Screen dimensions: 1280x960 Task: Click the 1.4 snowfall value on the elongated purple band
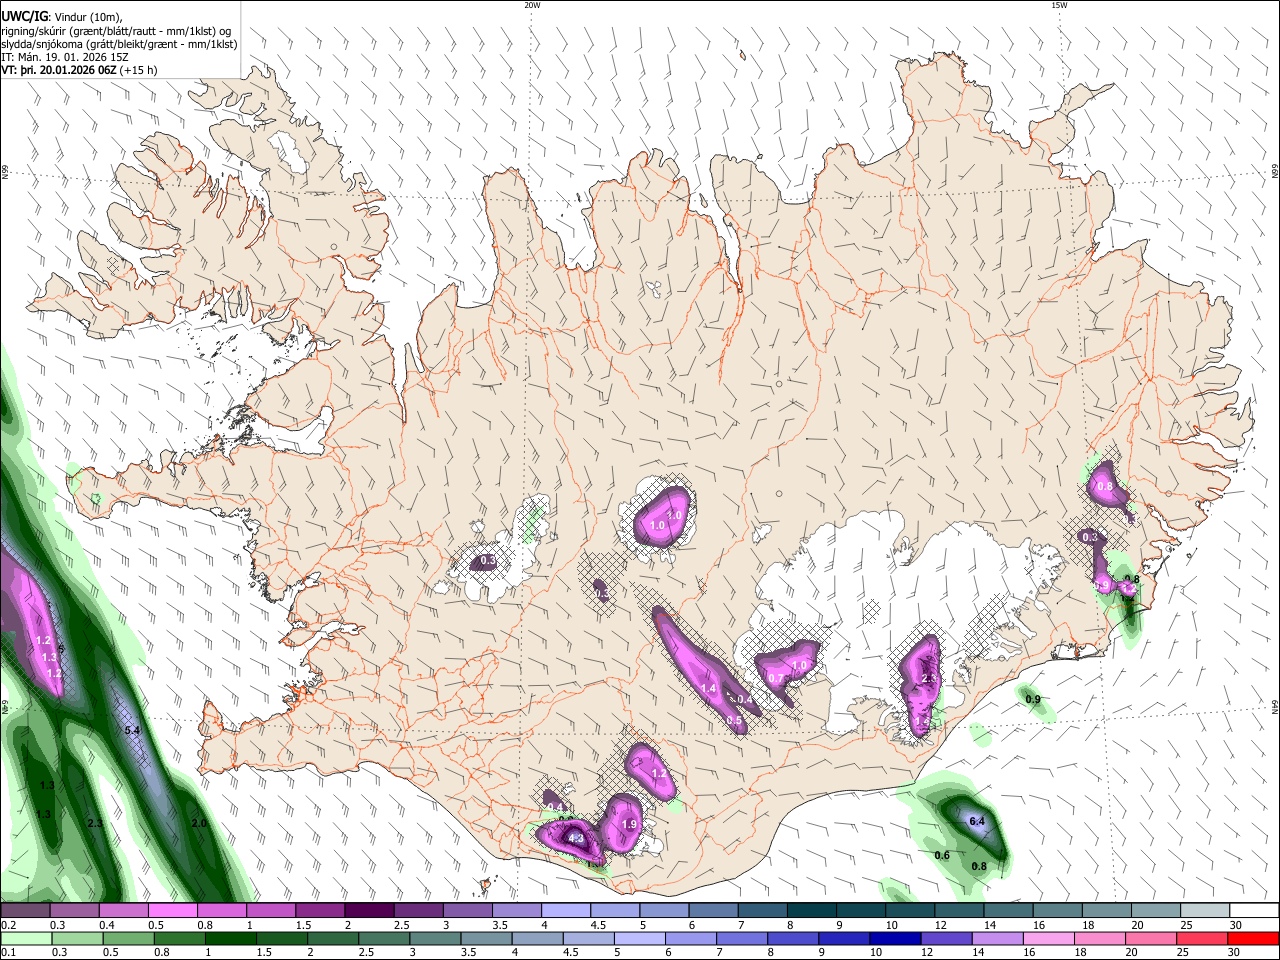tap(708, 688)
